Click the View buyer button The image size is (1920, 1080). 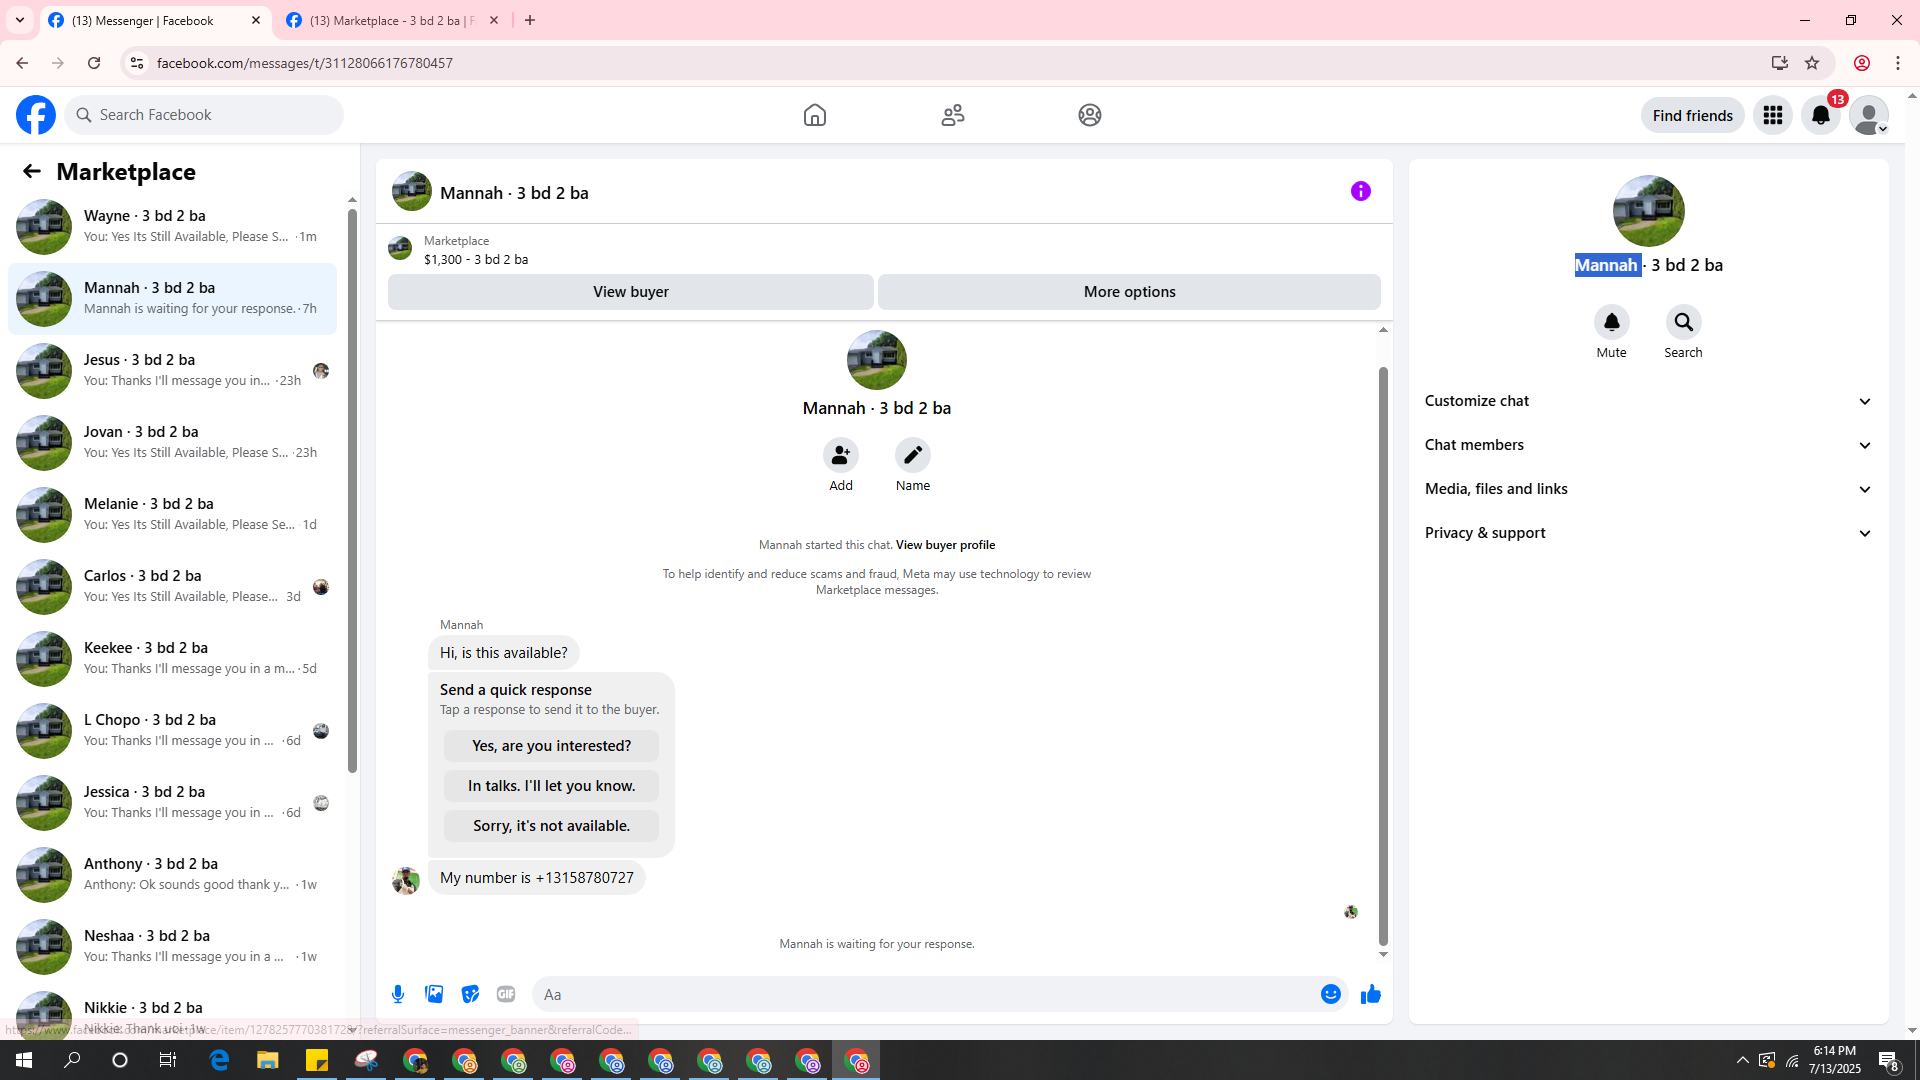coord(630,292)
